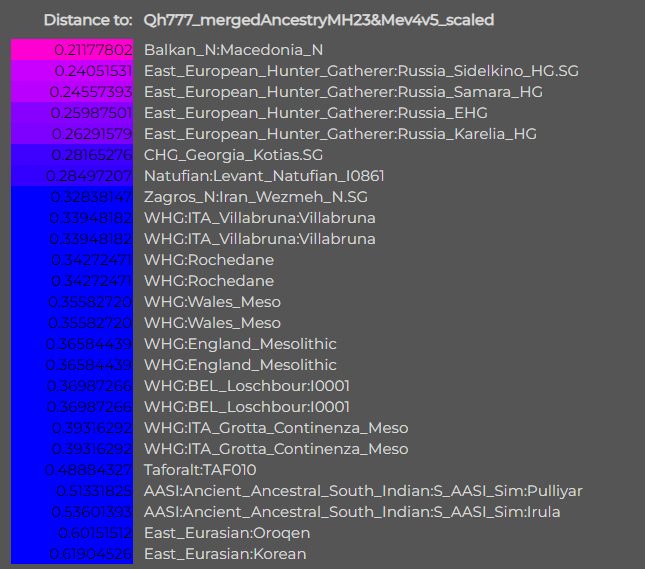This screenshot has width=645, height=569.
Task: Click the distance value 0.21177802
Action: pos(93,50)
